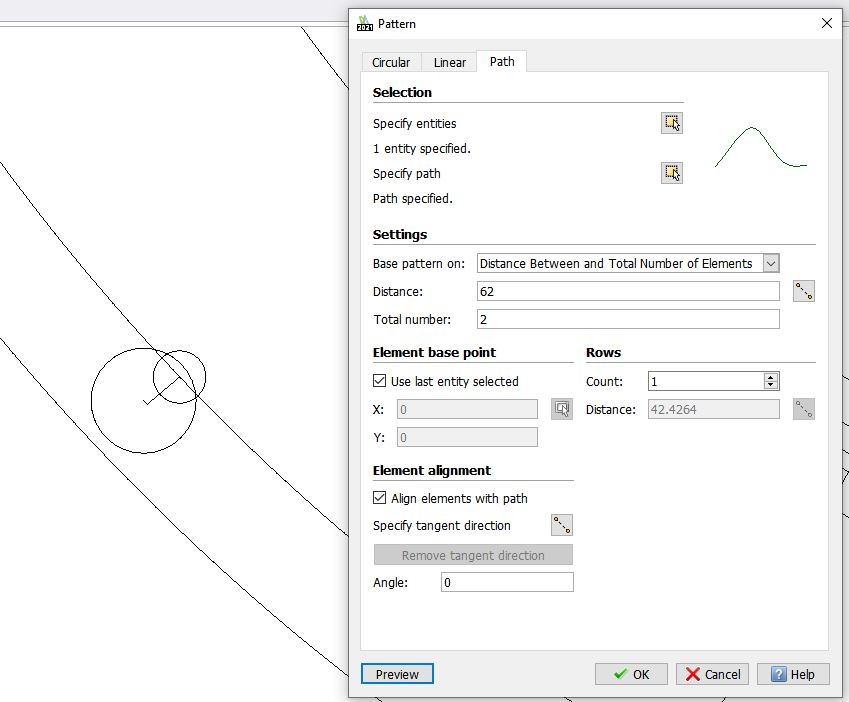
Task: Click the Specify path selection icon
Action: (671, 173)
